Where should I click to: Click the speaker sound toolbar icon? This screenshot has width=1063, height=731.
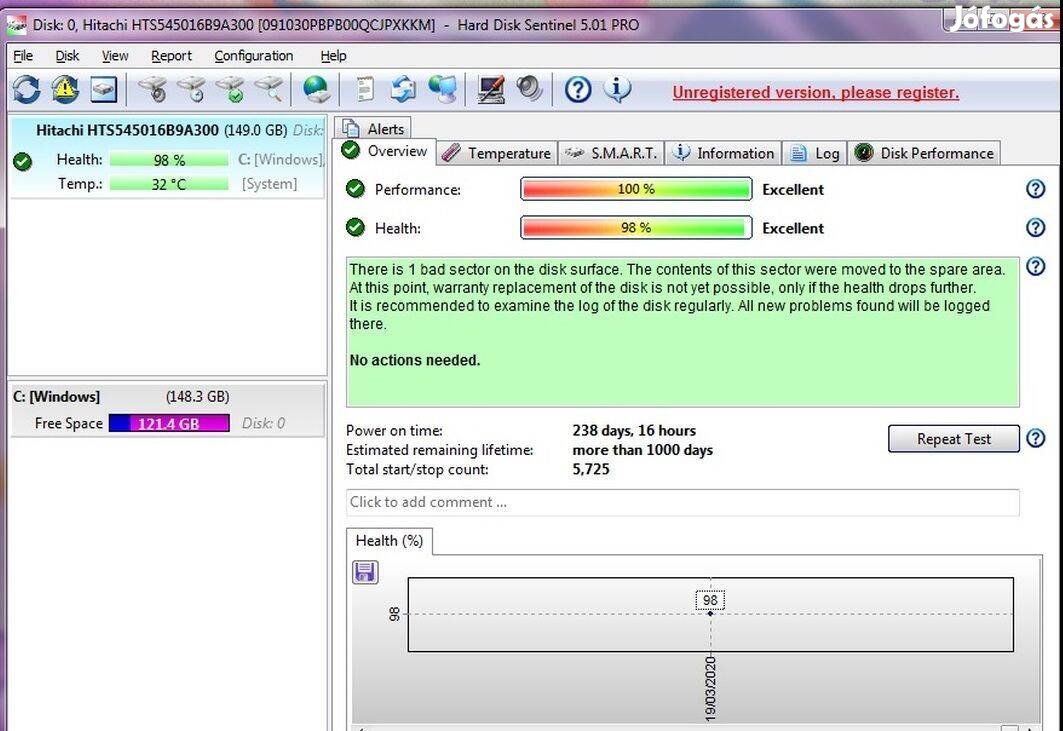(x=529, y=90)
